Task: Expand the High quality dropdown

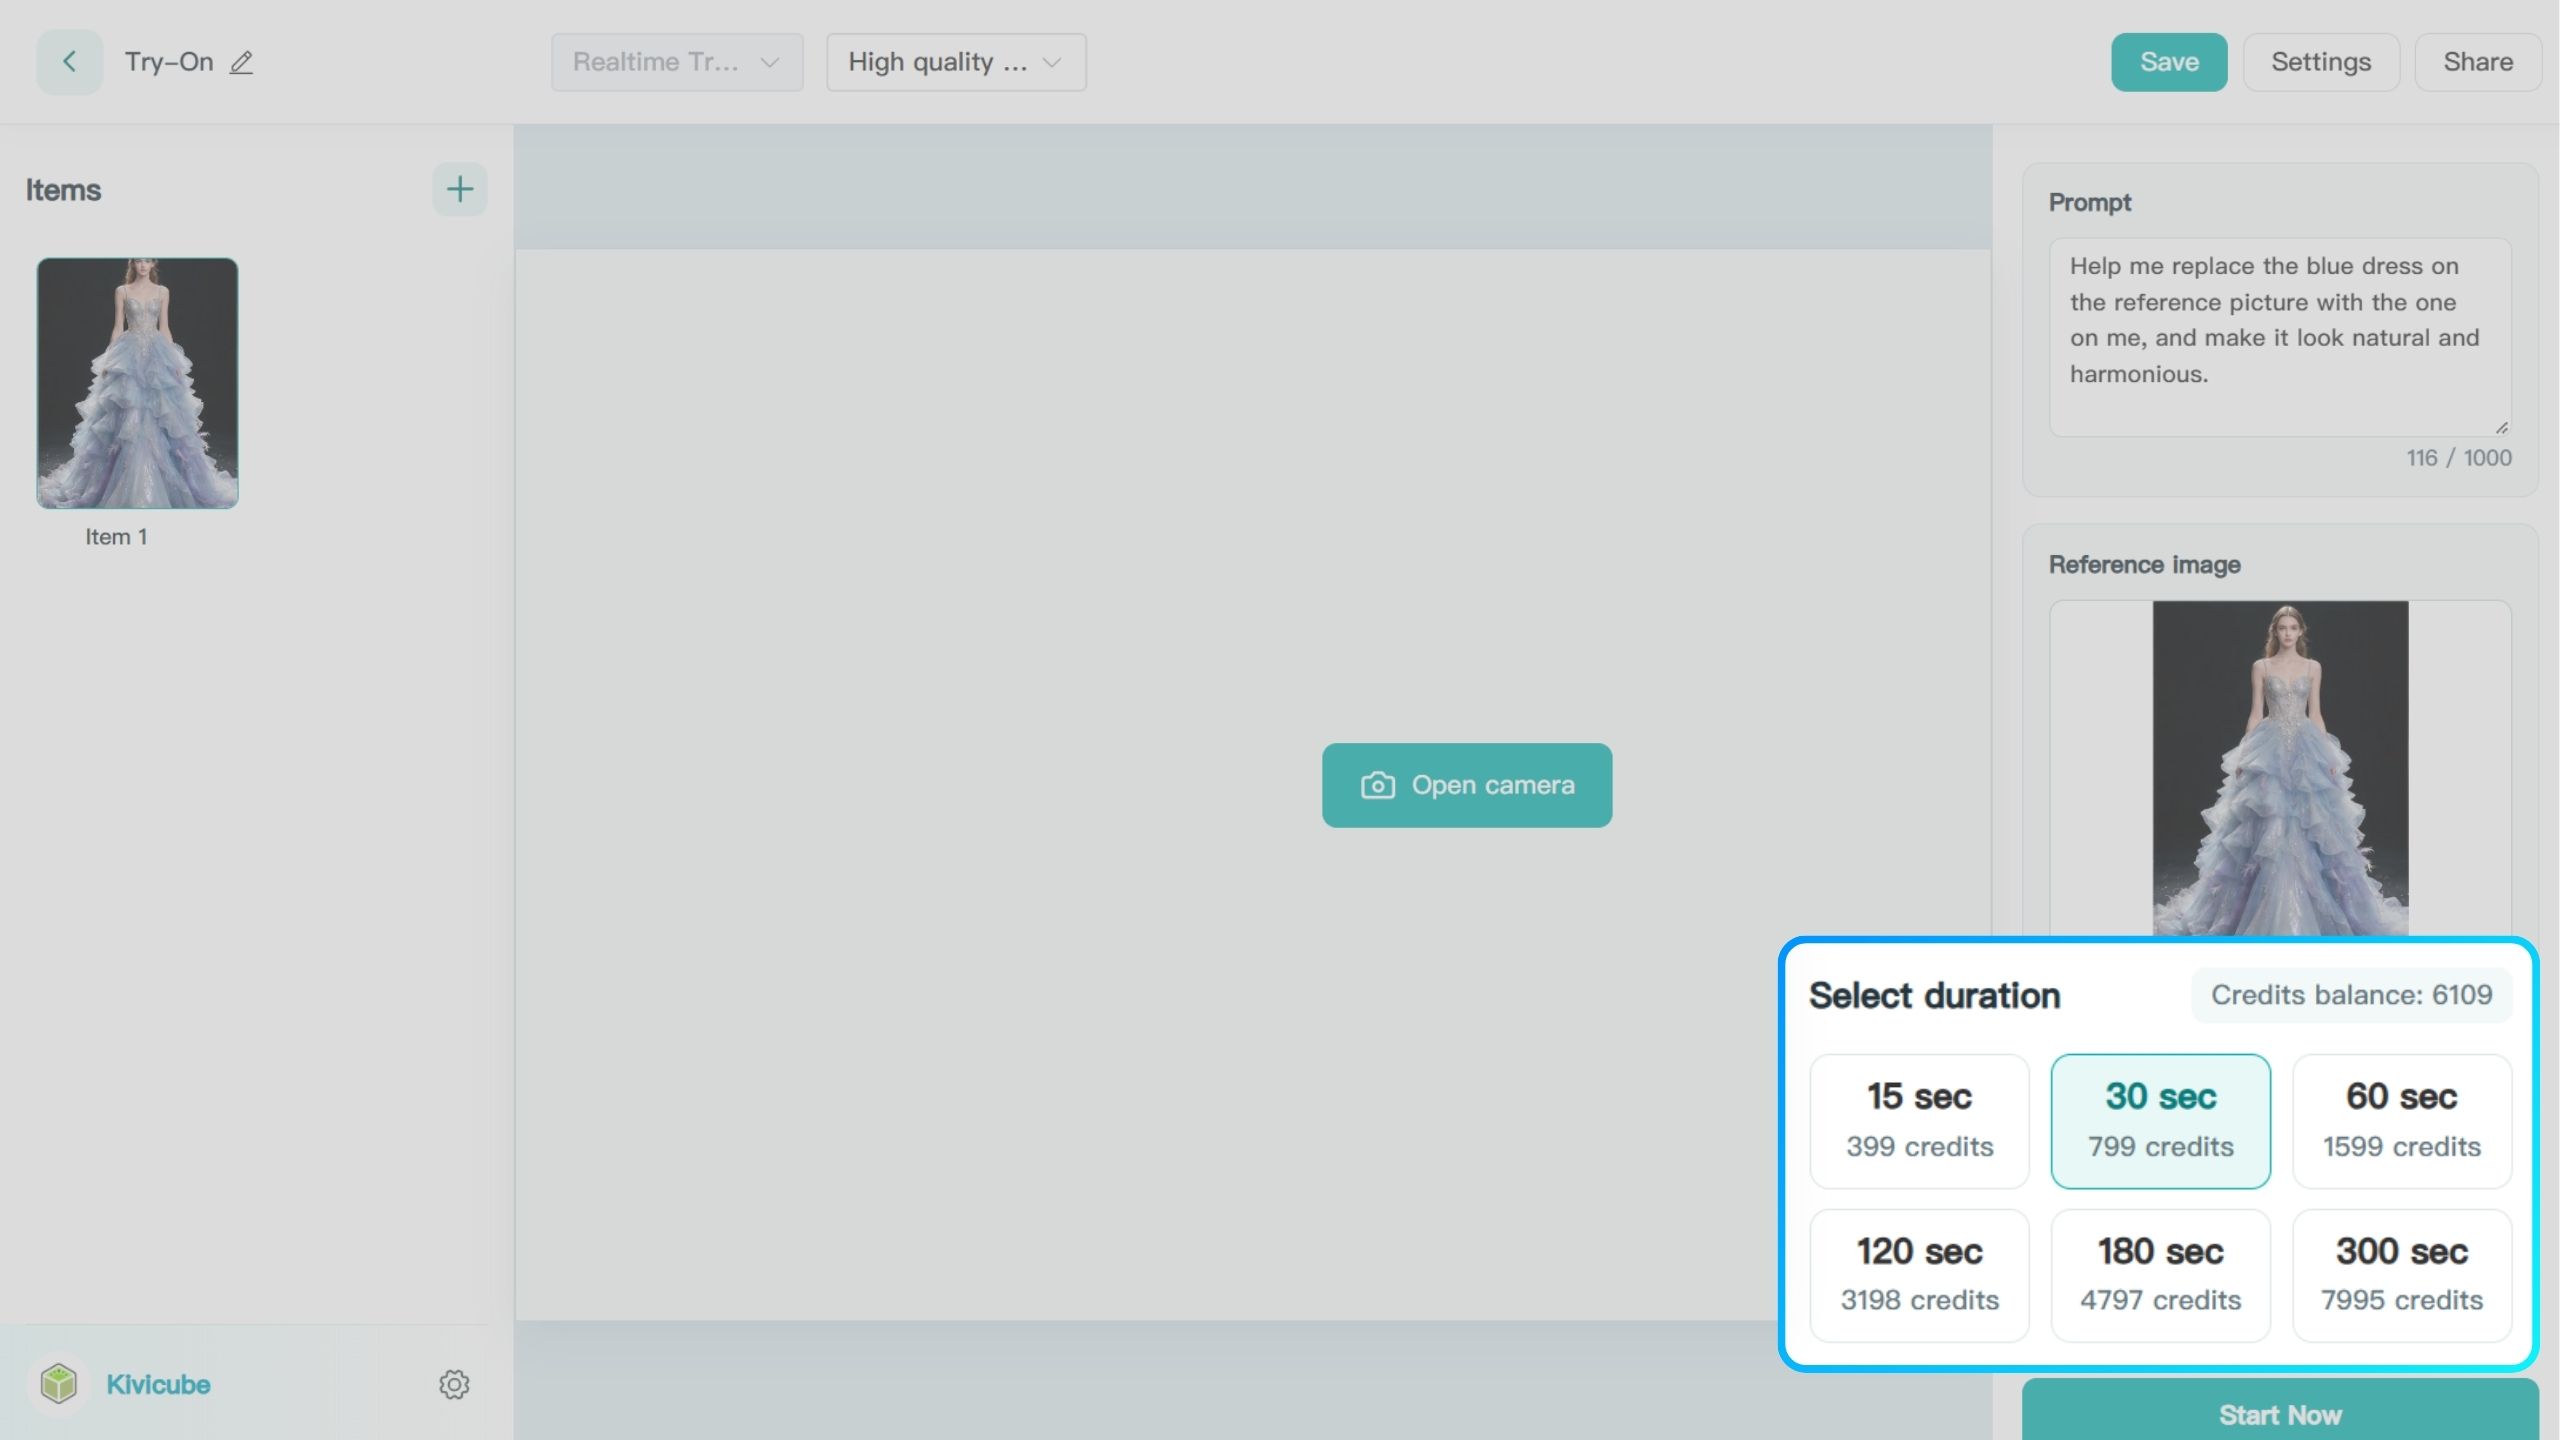Action: tap(956, 62)
